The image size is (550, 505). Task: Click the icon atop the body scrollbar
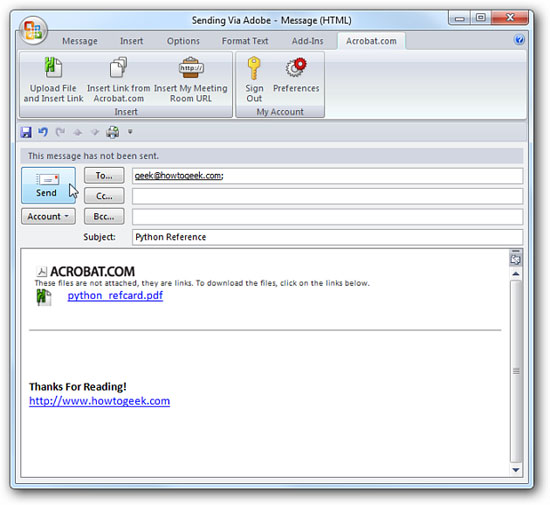pyautogui.click(x=516, y=259)
